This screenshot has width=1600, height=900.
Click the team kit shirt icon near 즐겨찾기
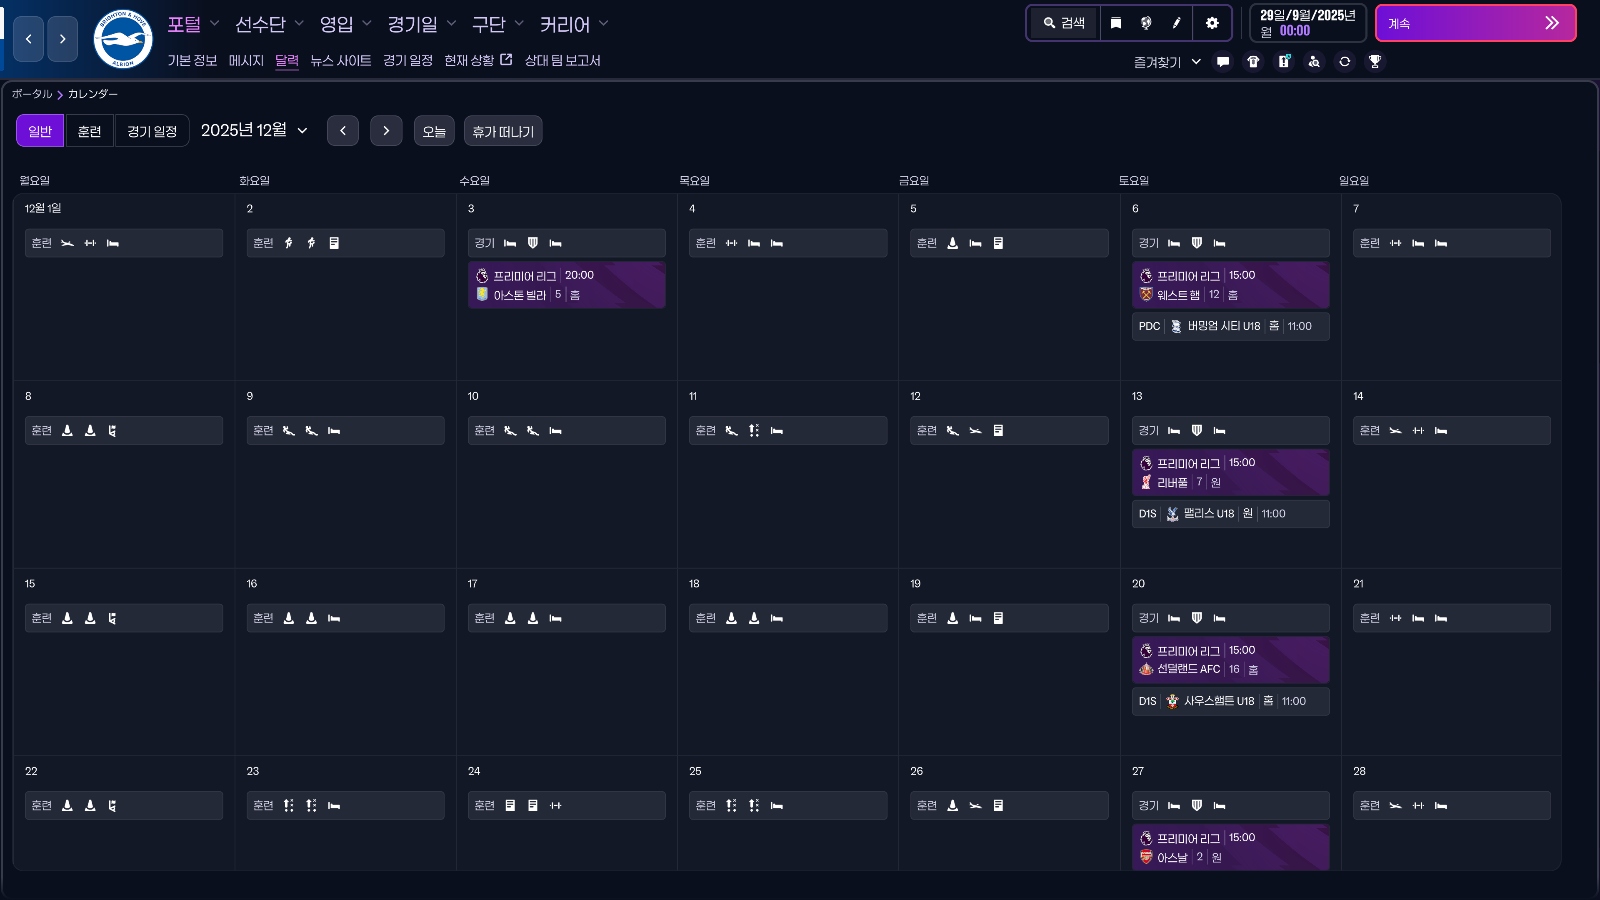pyautogui.click(x=1253, y=61)
